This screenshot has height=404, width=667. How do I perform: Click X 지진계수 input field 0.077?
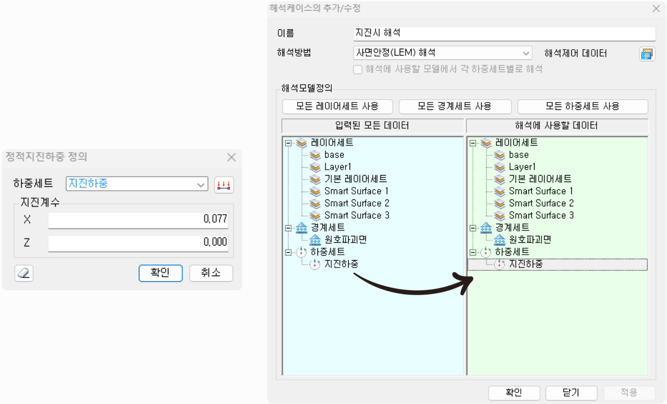(138, 220)
